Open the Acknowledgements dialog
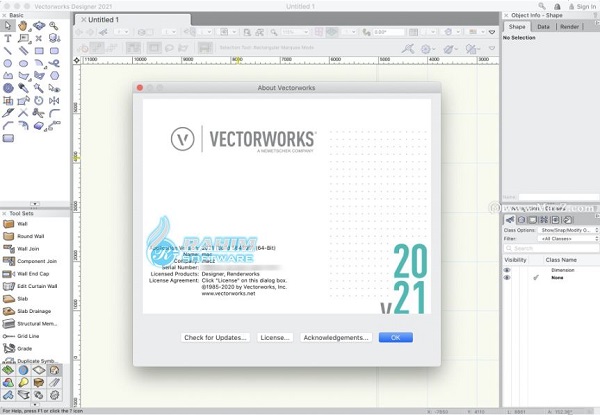 pos(336,337)
